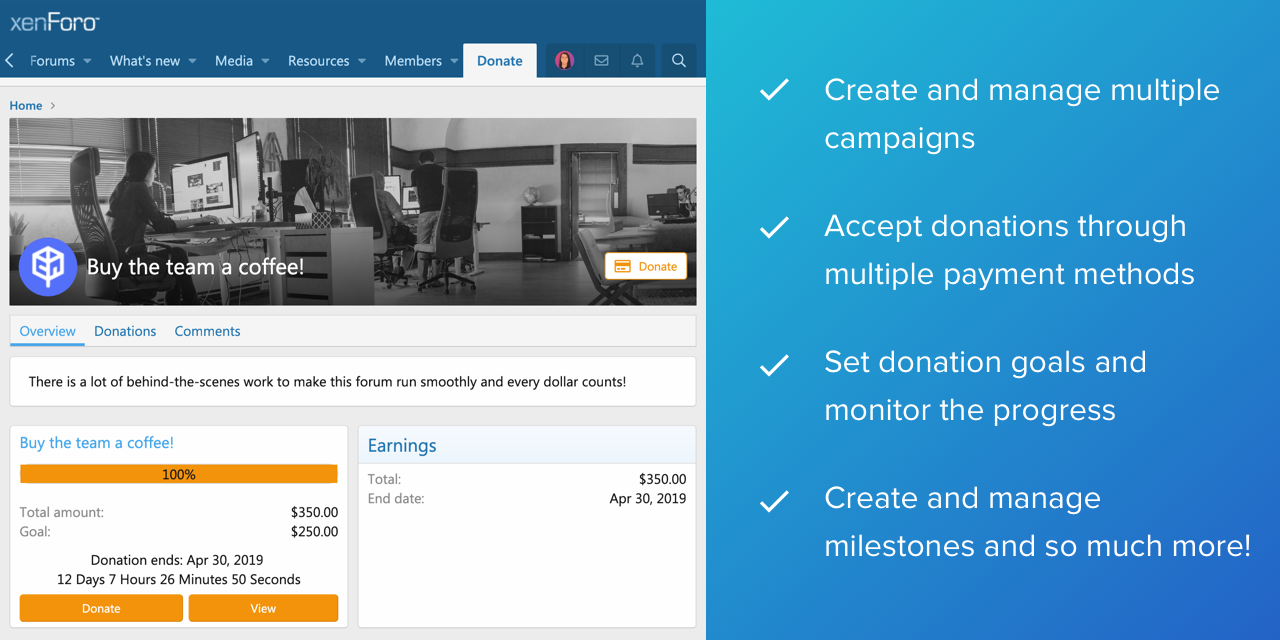This screenshot has height=640, width=1280.
Task: Select the Donate navigation tab
Action: (x=499, y=61)
